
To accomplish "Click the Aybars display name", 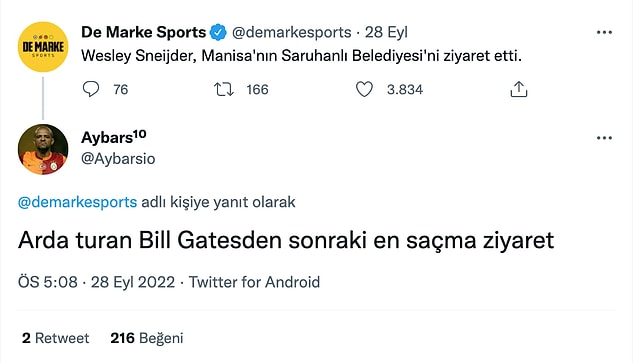I will coord(114,138).
